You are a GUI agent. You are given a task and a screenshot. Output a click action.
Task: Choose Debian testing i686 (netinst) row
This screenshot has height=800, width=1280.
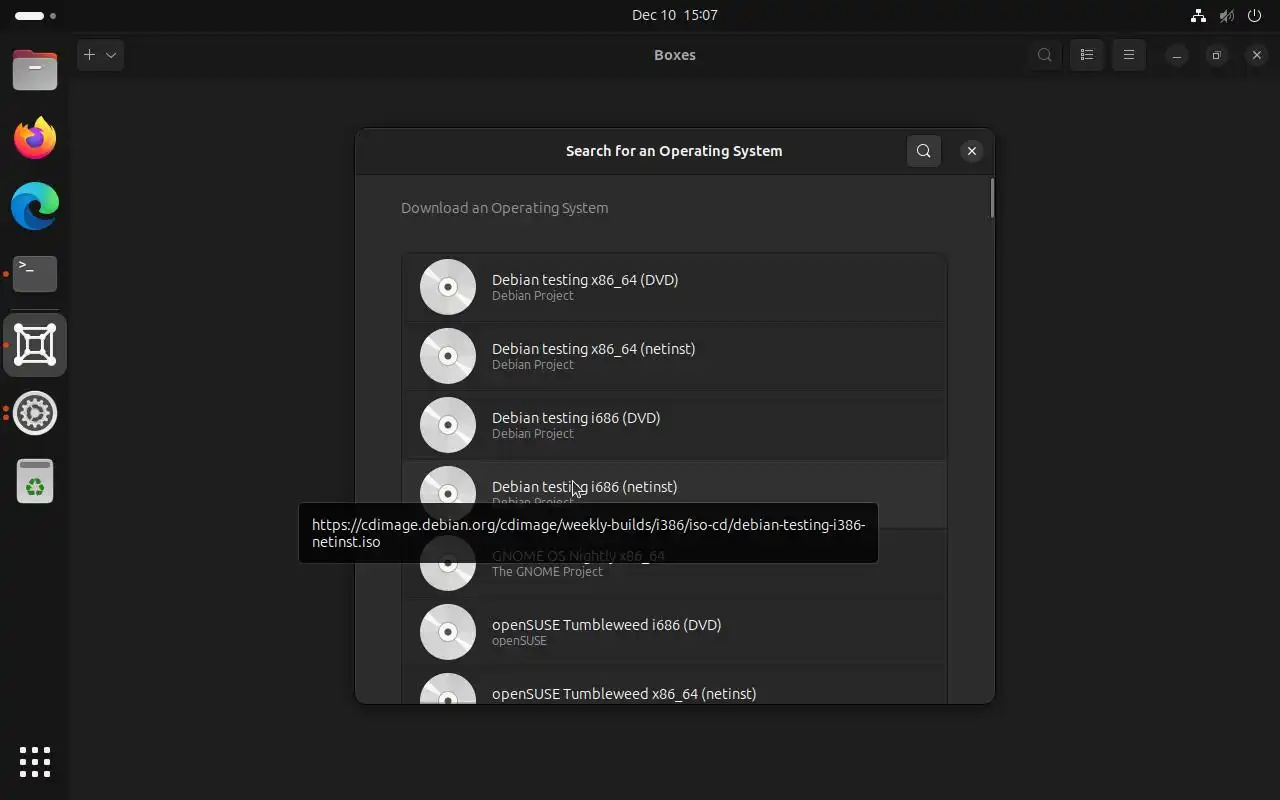[x=674, y=494]
